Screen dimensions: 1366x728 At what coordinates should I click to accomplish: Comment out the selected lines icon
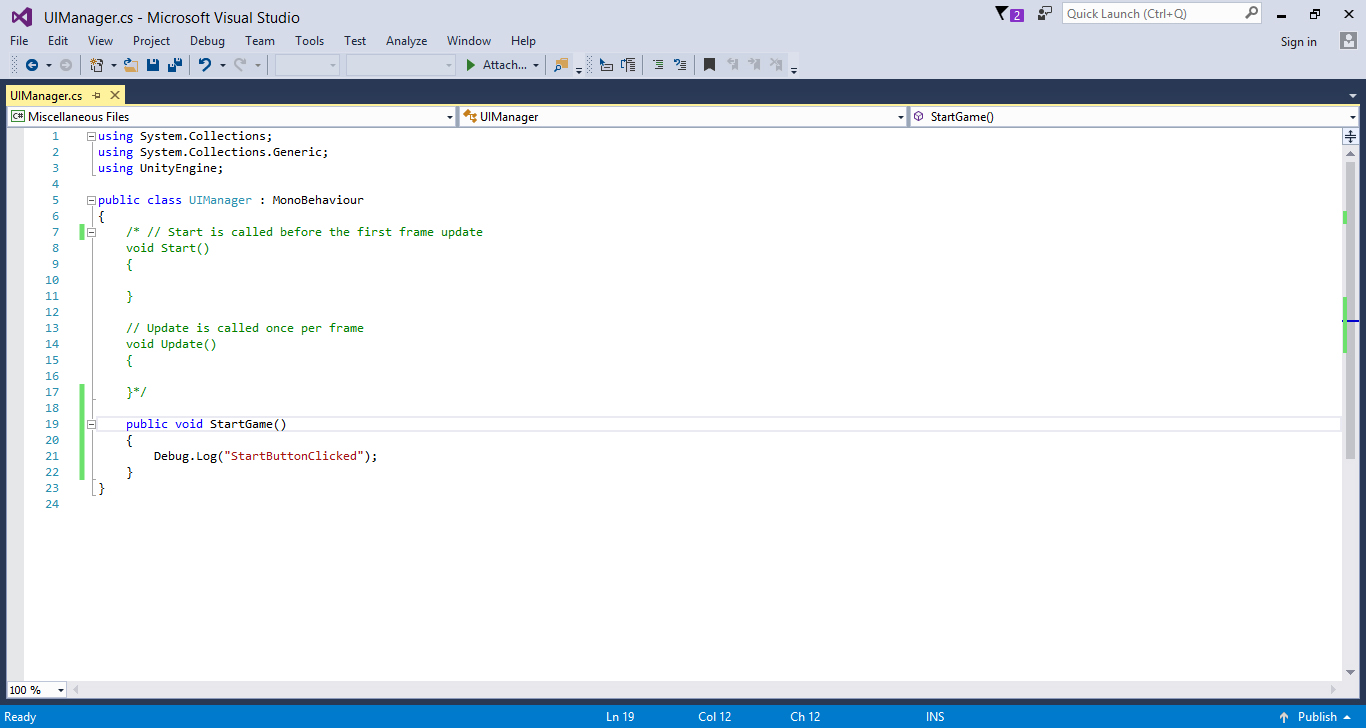(x=658, y=65)
